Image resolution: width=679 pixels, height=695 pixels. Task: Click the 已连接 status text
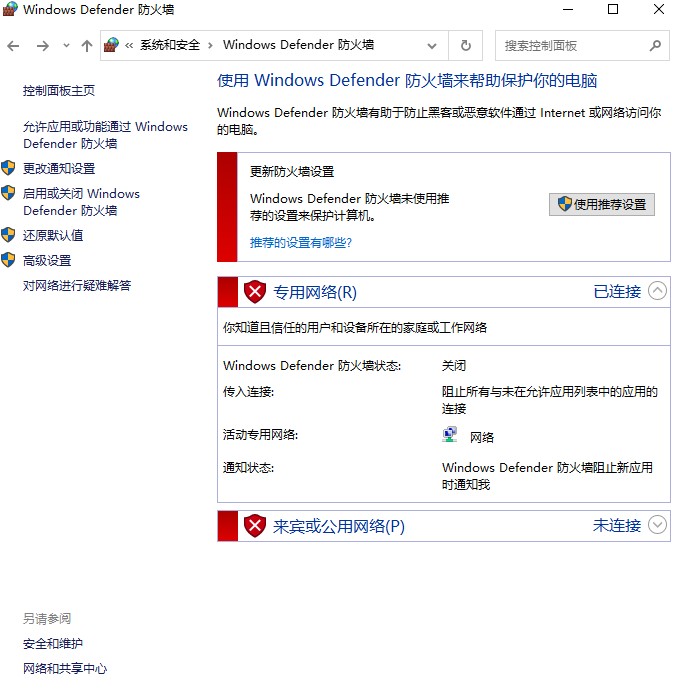617,292
